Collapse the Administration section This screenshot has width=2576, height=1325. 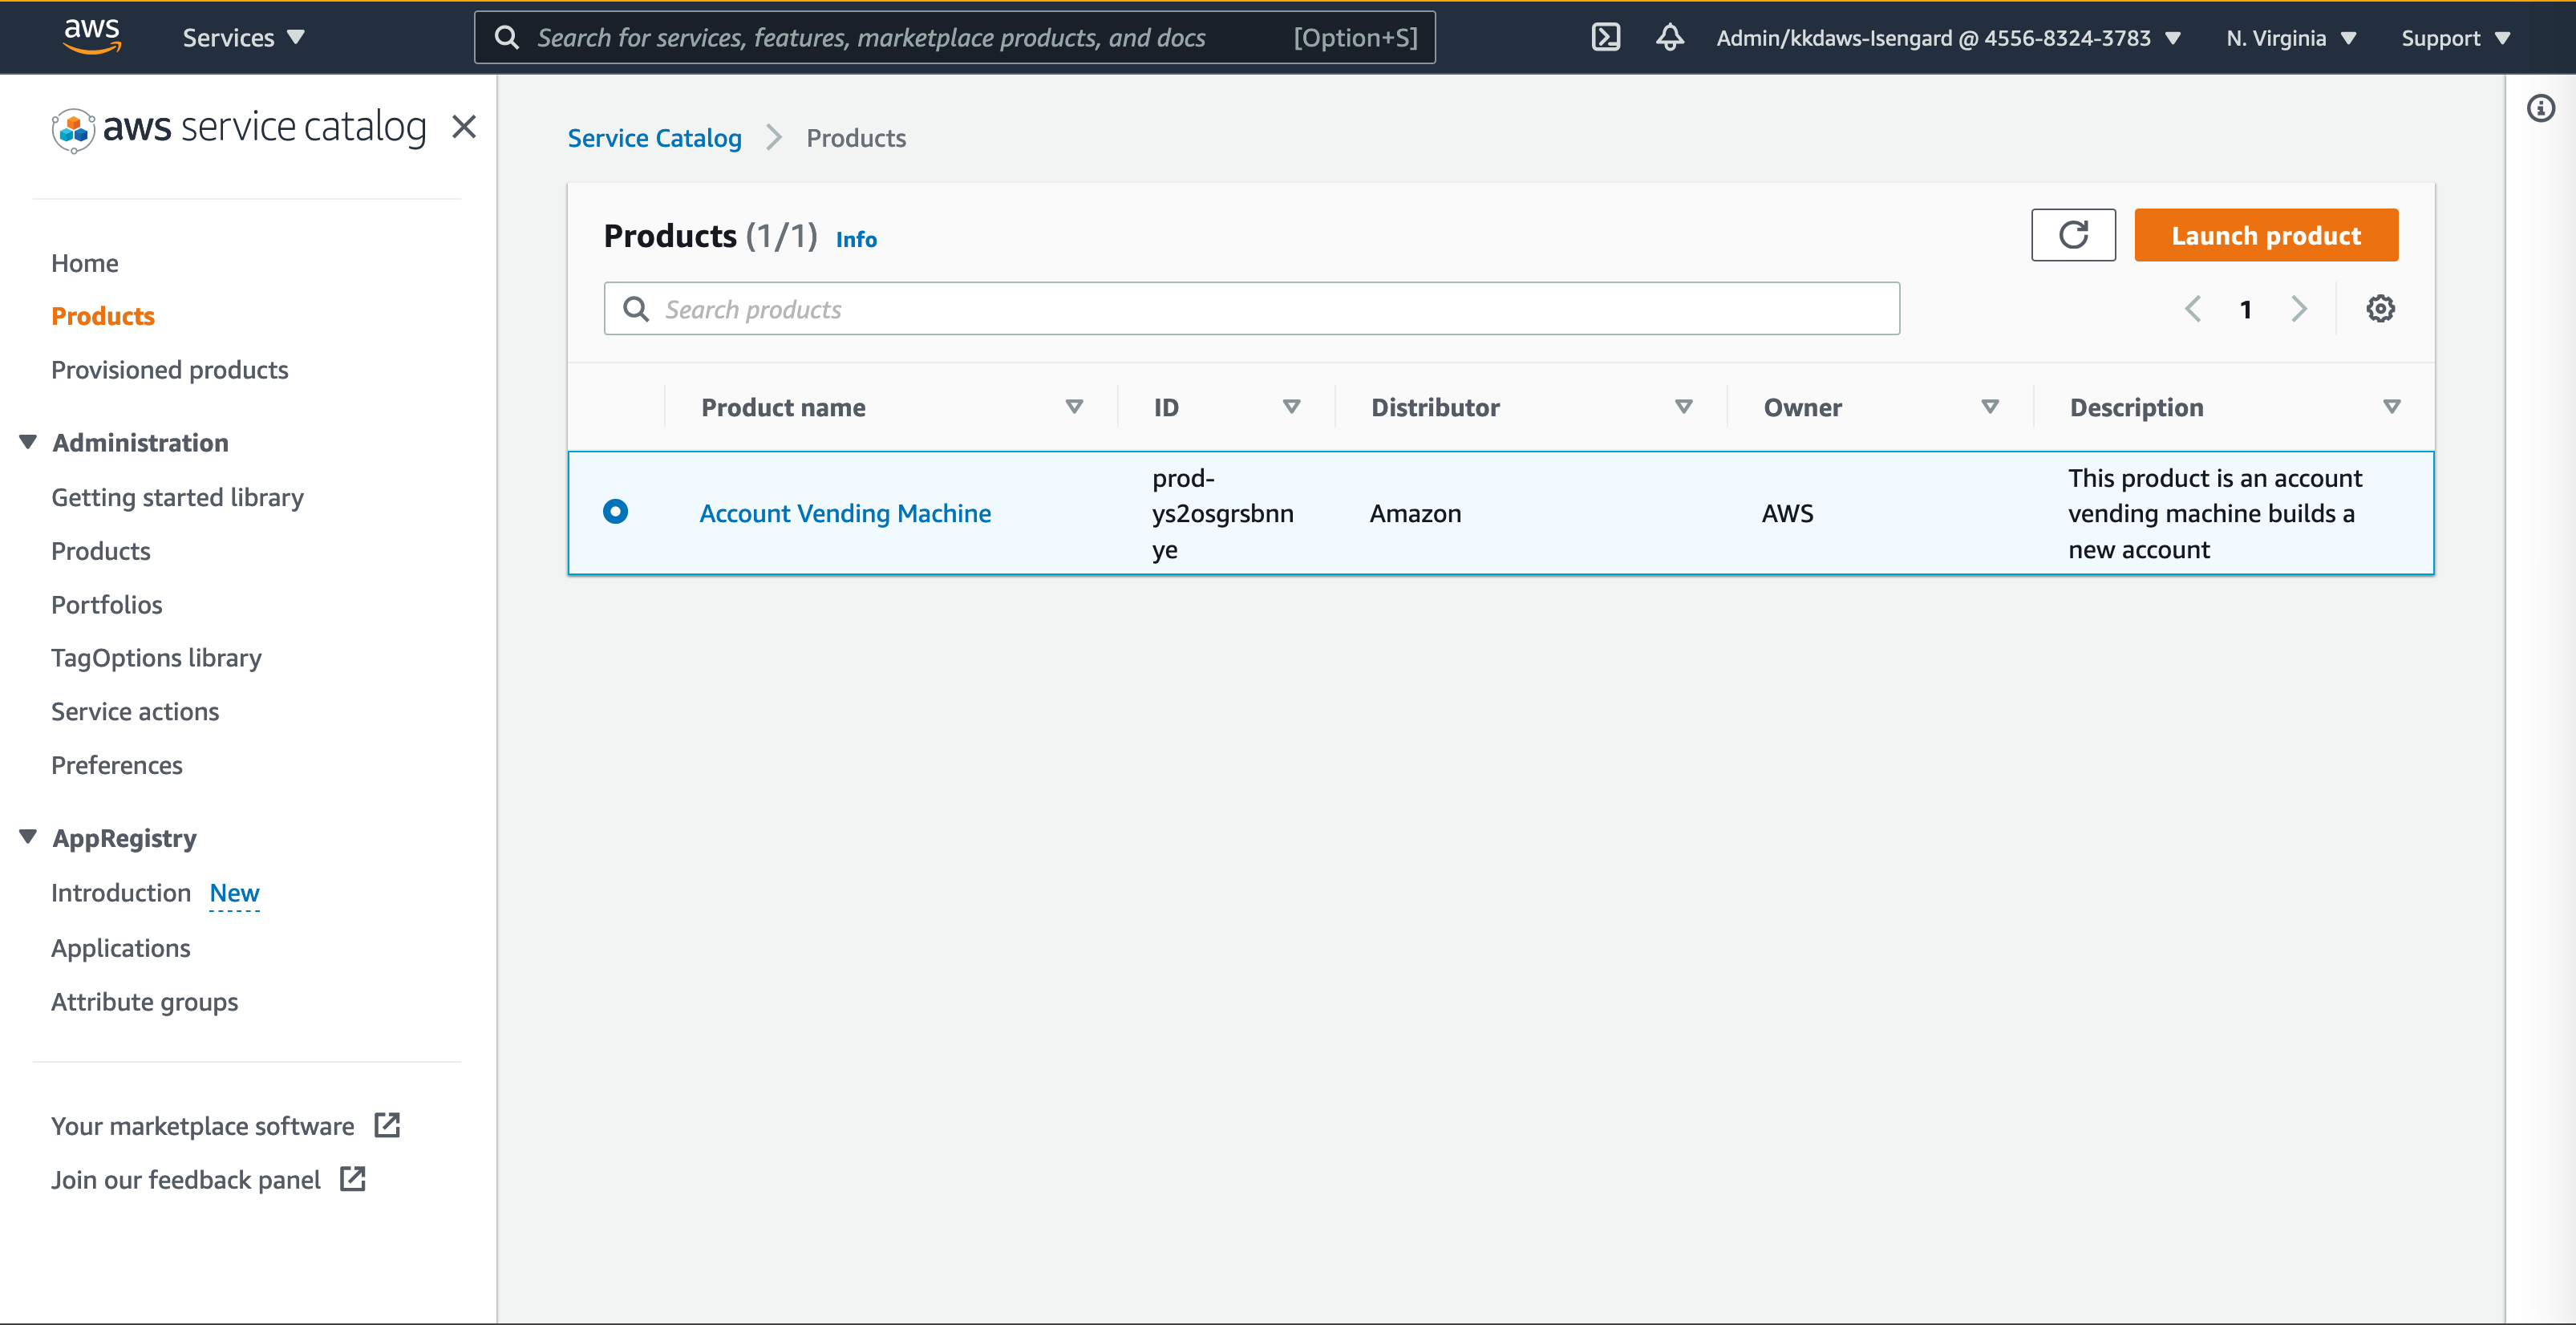click(27, 441)
